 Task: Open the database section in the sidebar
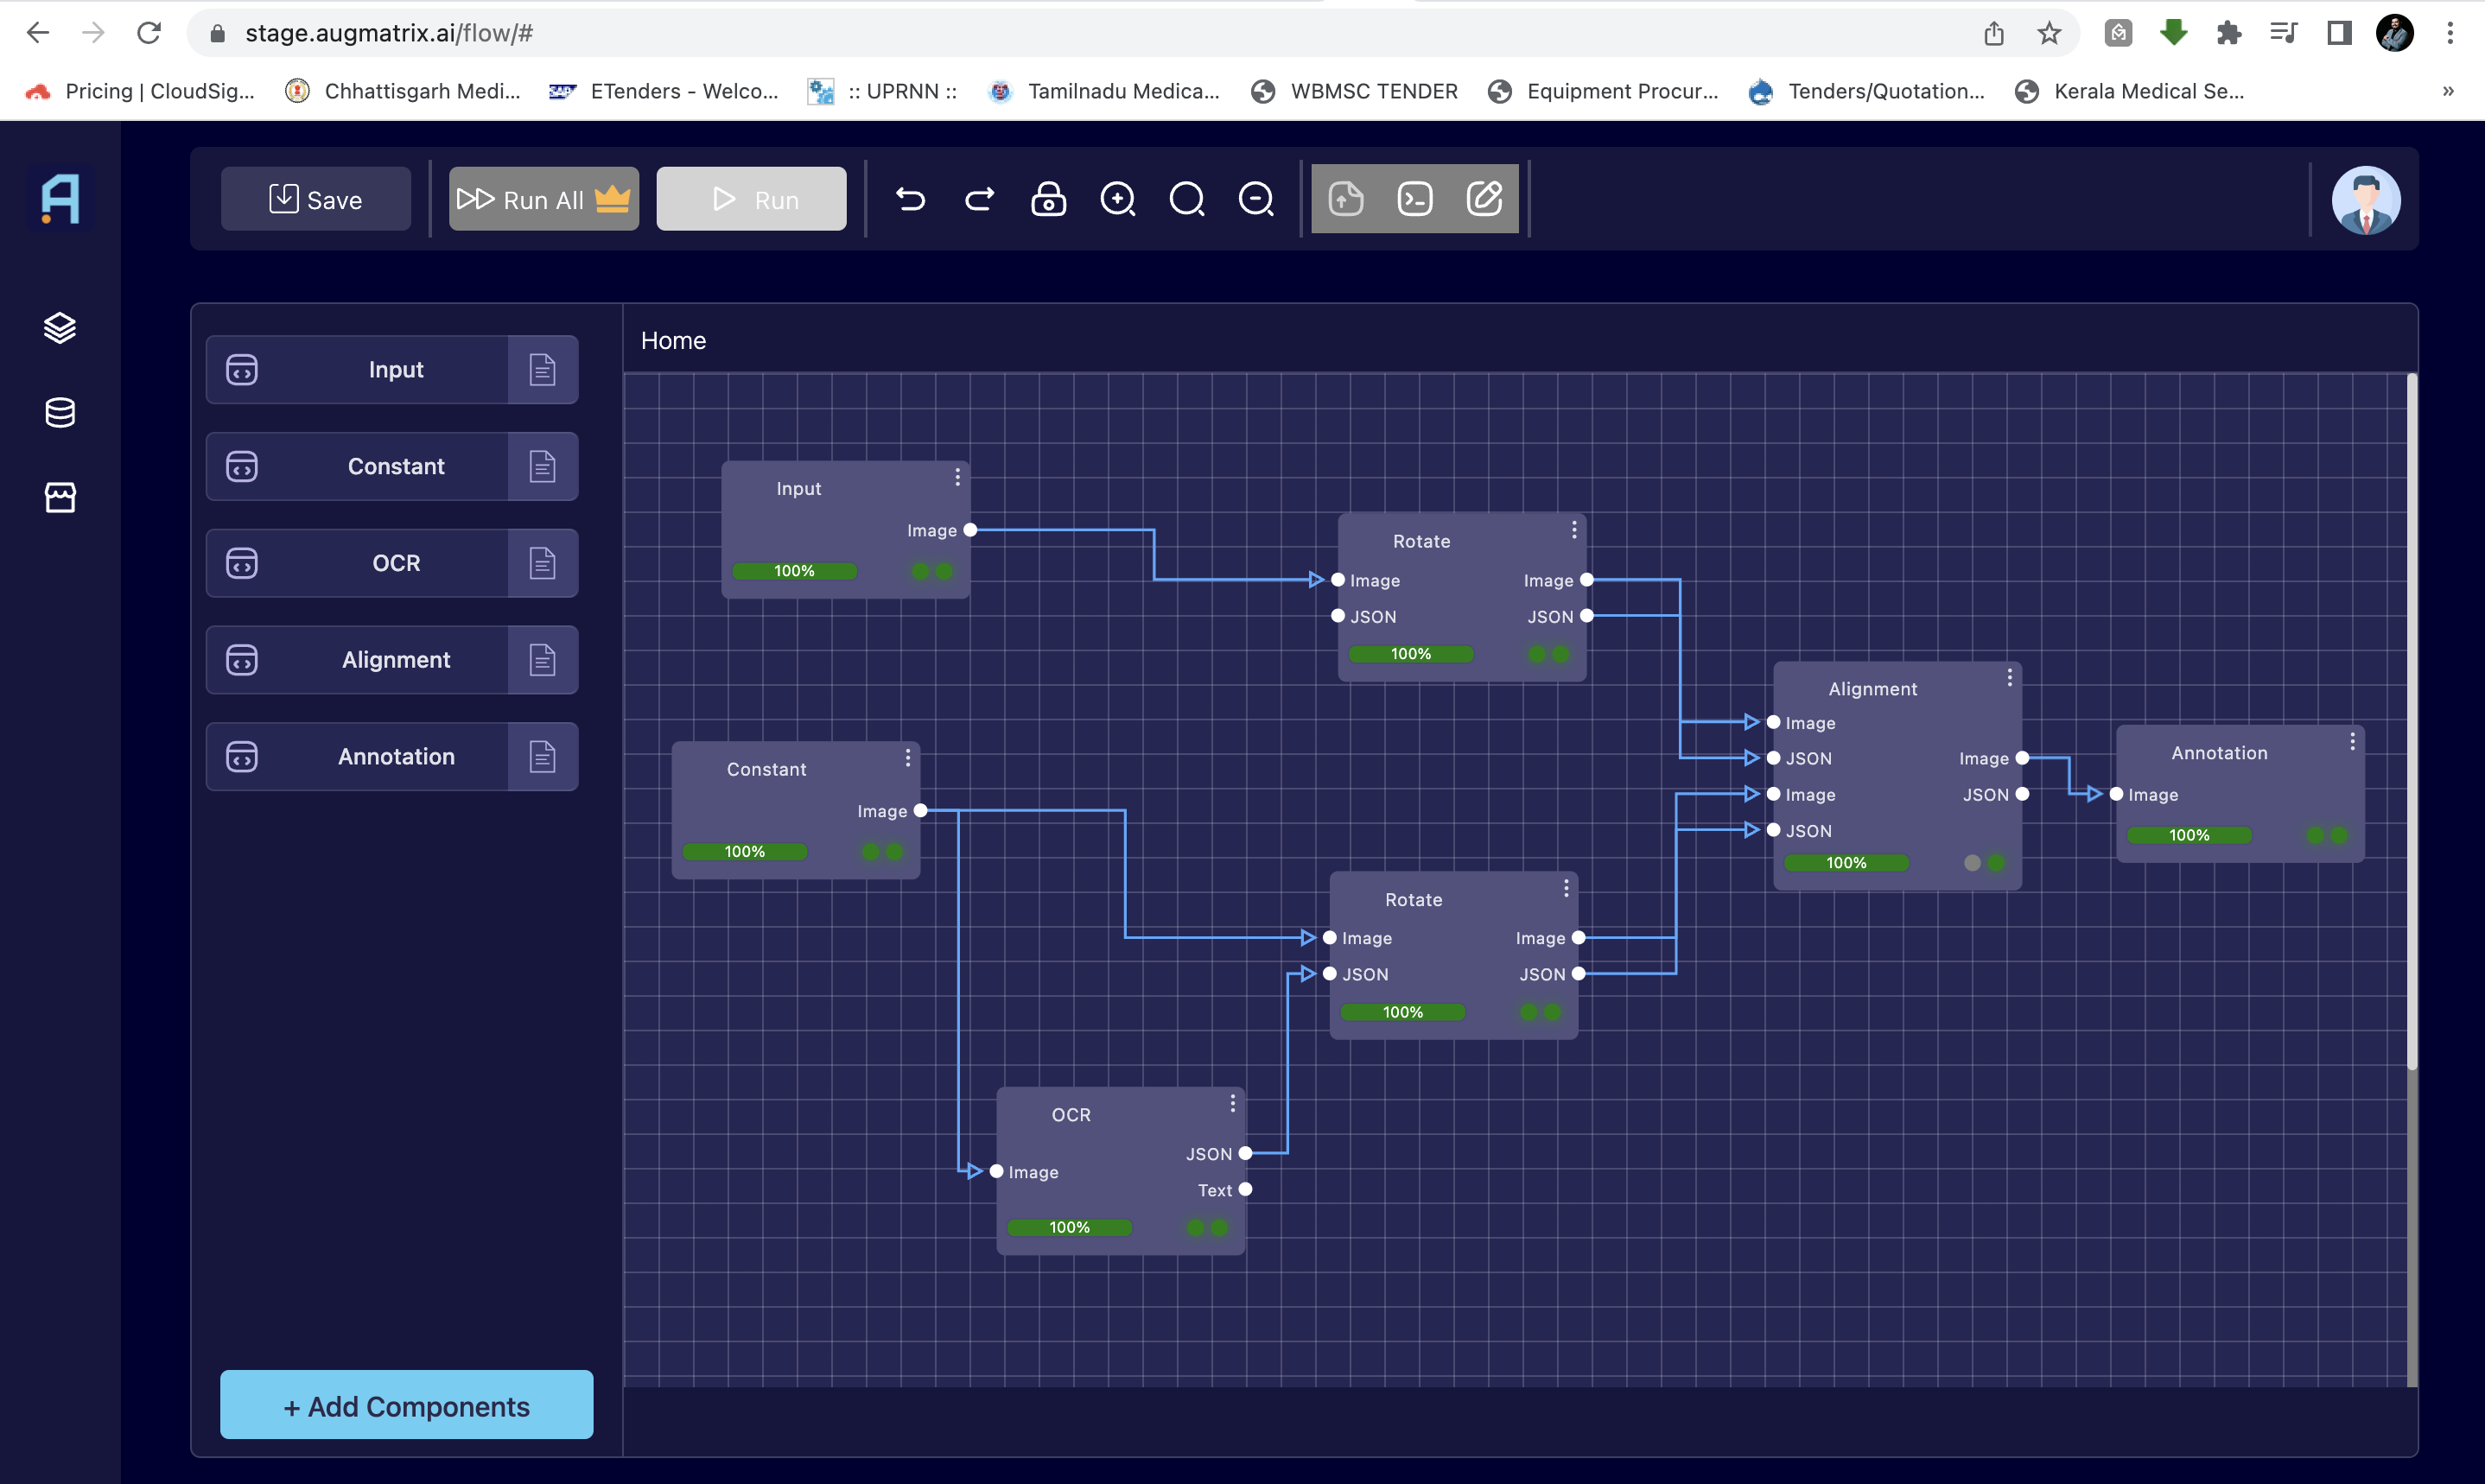(x=60, y=412)
